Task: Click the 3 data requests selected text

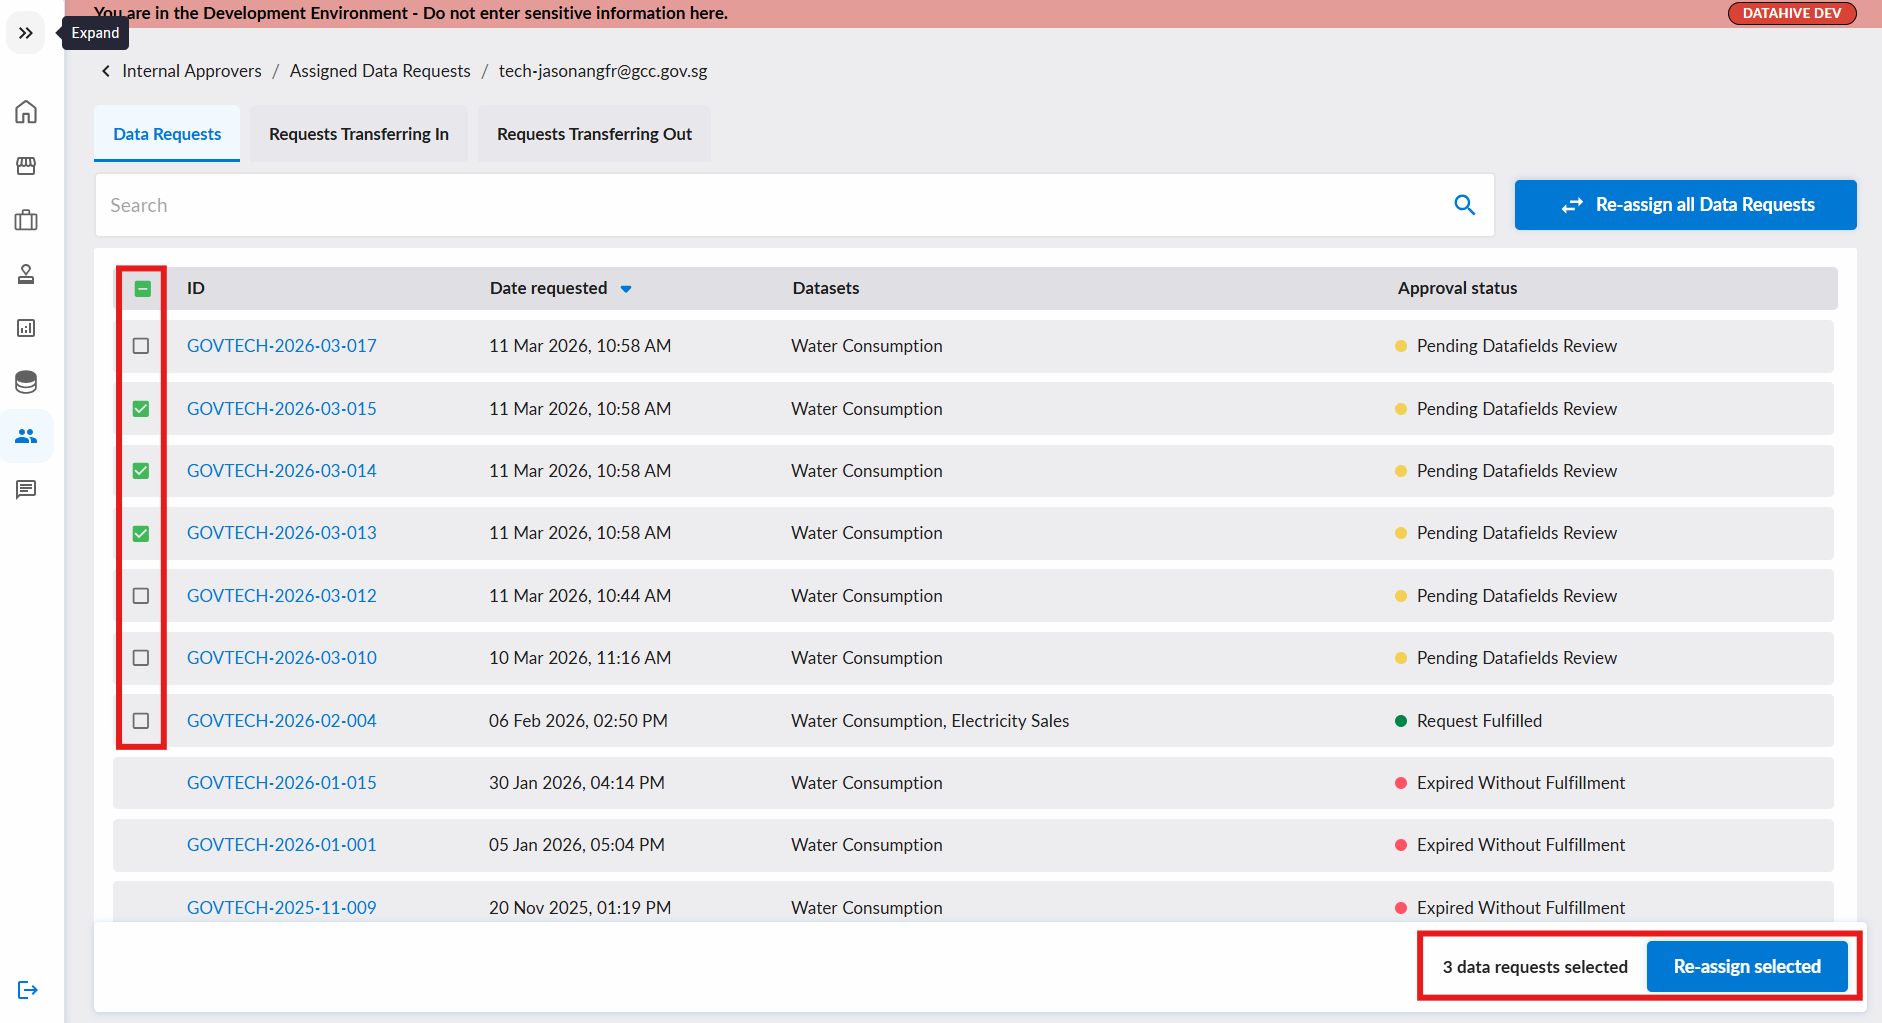Action: coord(1535,967)
